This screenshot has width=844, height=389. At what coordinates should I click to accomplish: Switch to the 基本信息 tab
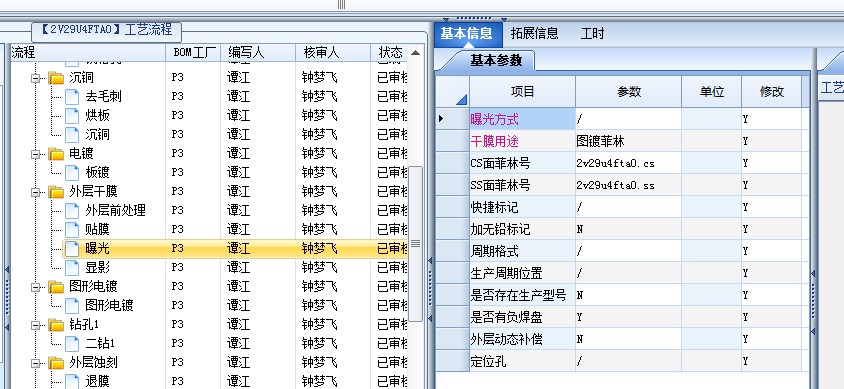coord(467,33)
